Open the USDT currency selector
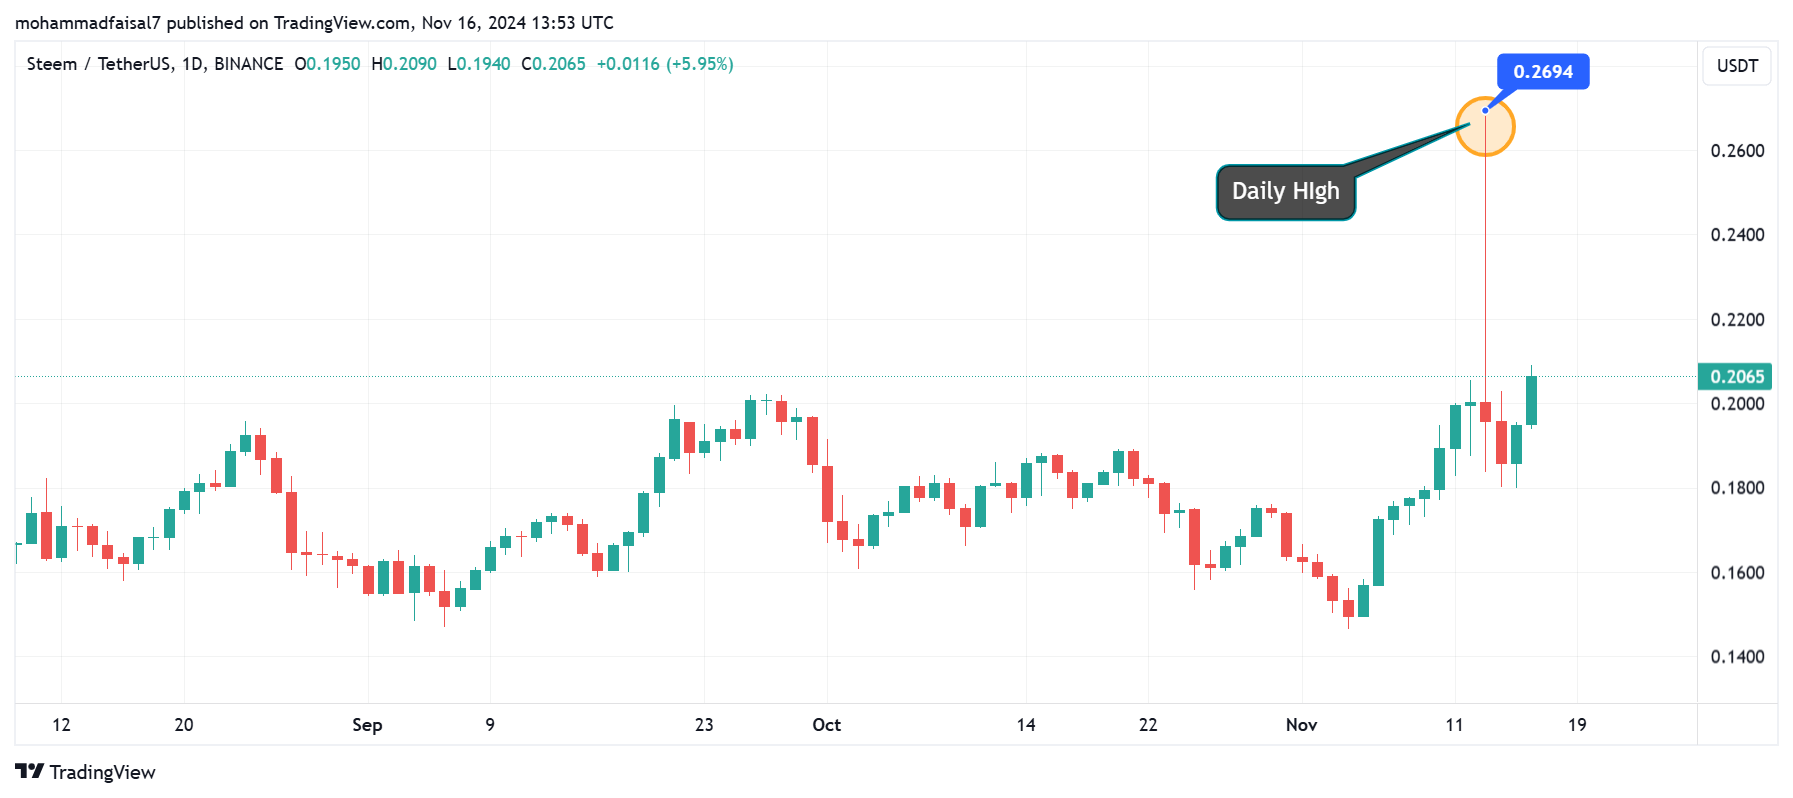1793x798 pixels. (1736, 66)
